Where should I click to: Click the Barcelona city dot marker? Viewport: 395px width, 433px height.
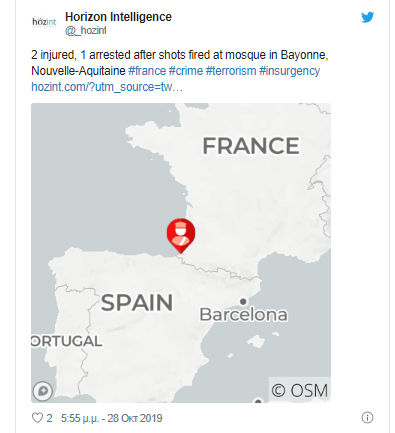coord(243,301)
